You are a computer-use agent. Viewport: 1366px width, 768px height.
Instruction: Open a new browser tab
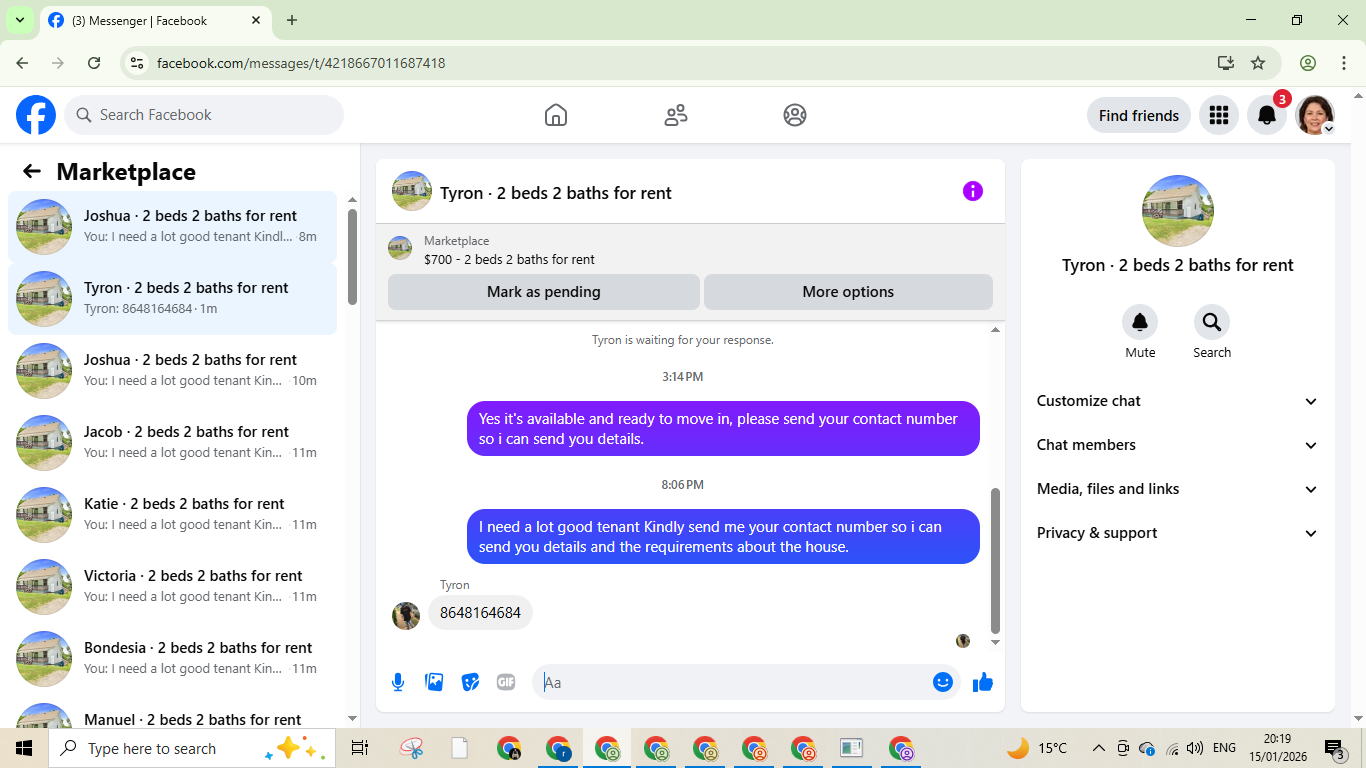pos(292,20)
